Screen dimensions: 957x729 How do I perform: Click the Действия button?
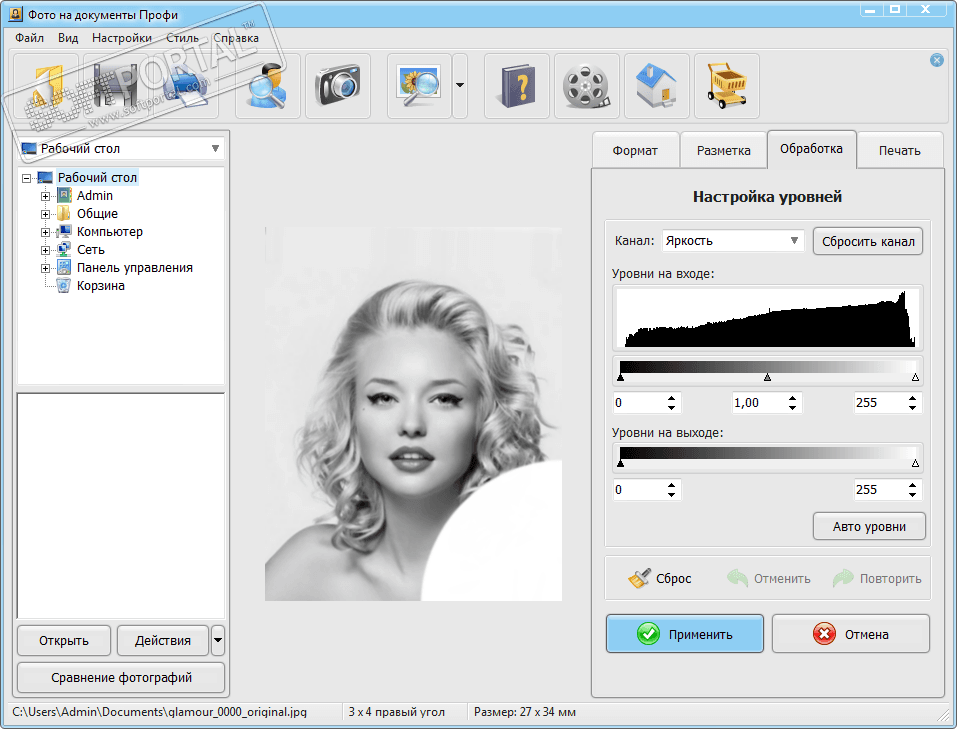pyautogui.click(x=163, y=640)
